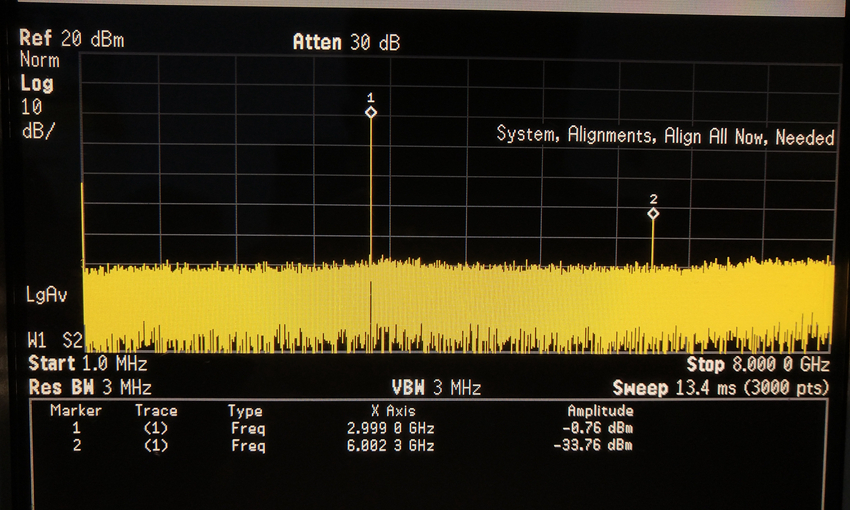Image resolution: width=850 pixels, height=510 pixels.
Task: Click the Norm label under Ref
Action: (x=38, y=61)
